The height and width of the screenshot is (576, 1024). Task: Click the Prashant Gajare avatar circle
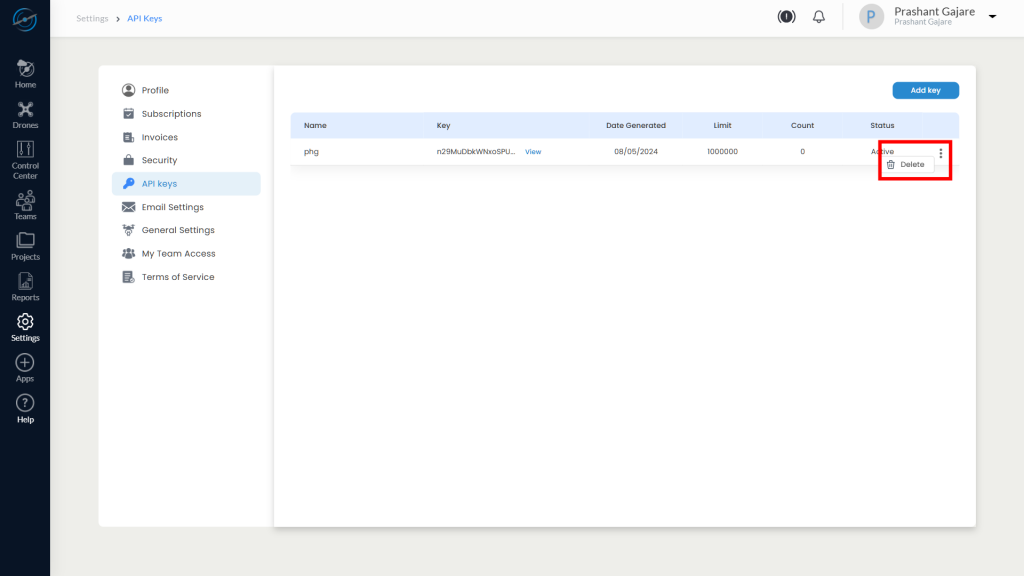(x=870, y=16)
